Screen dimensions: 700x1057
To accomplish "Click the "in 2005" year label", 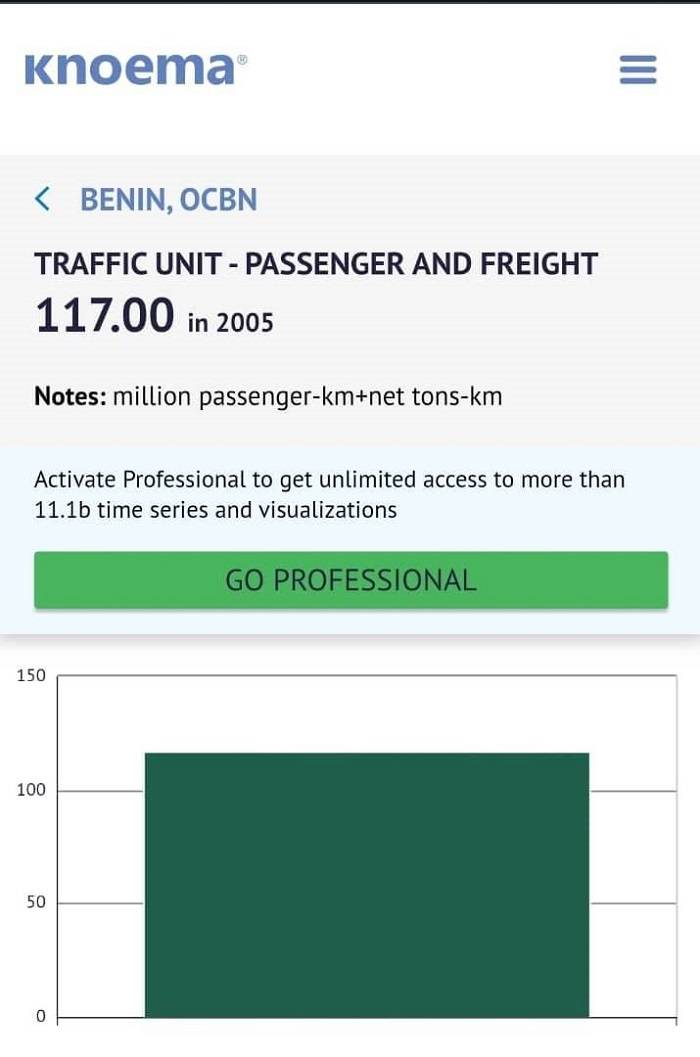I will (230, 322).
